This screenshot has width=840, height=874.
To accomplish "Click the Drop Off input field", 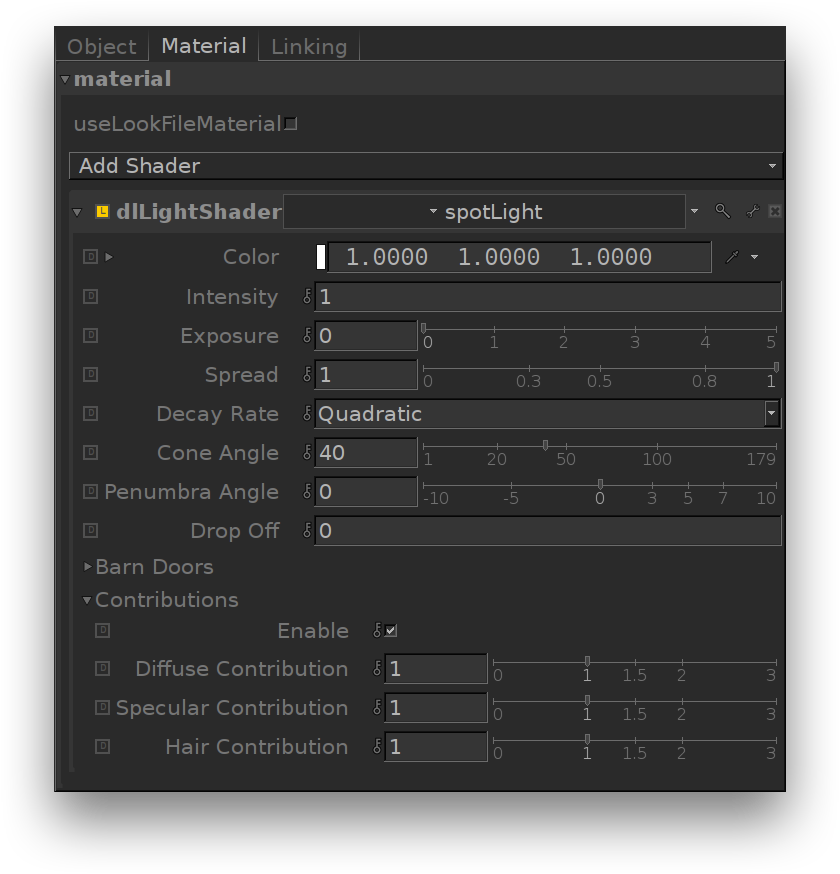I will pyautogui.click(x=547, y=531).
